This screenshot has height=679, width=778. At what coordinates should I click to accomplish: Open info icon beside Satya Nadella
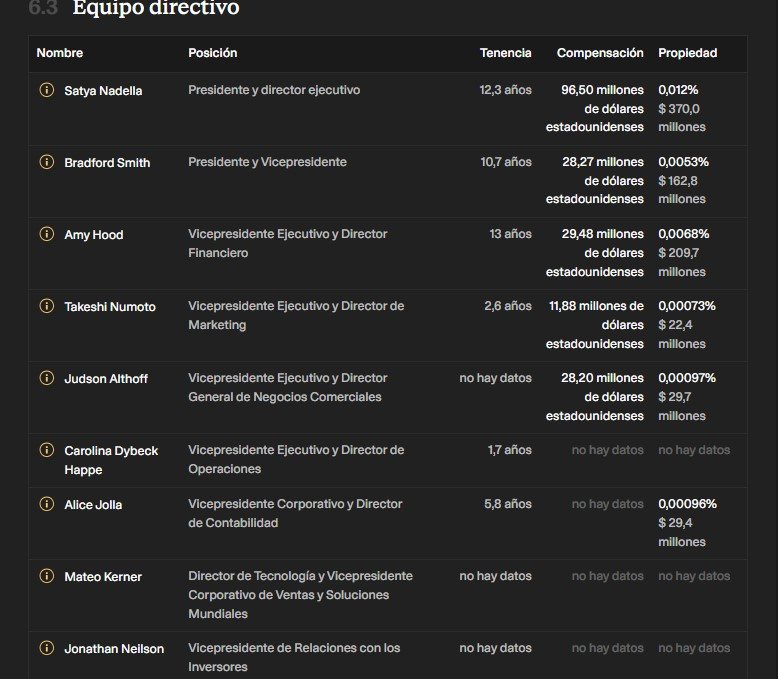[x=47, y=90]
